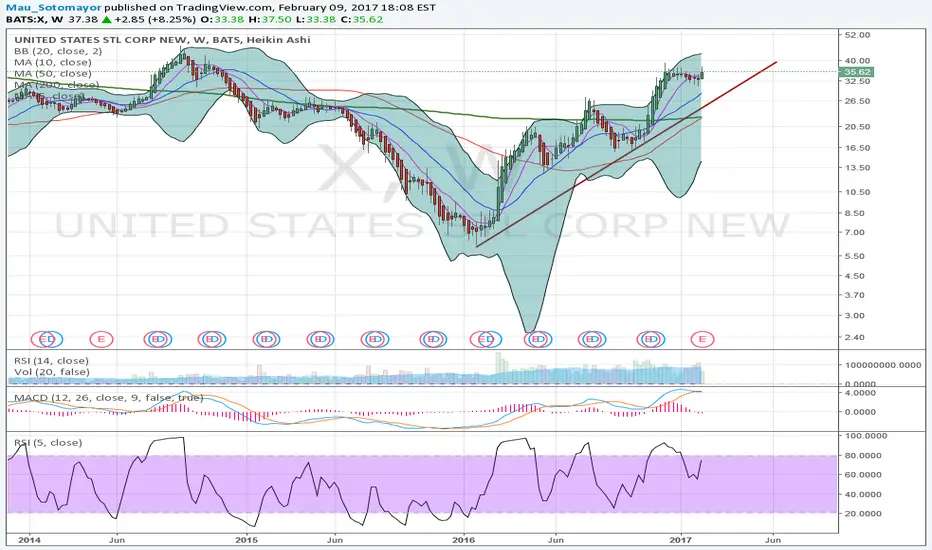
Task: Click the 13.50 price axis label
Action: (x=857, y=168)
